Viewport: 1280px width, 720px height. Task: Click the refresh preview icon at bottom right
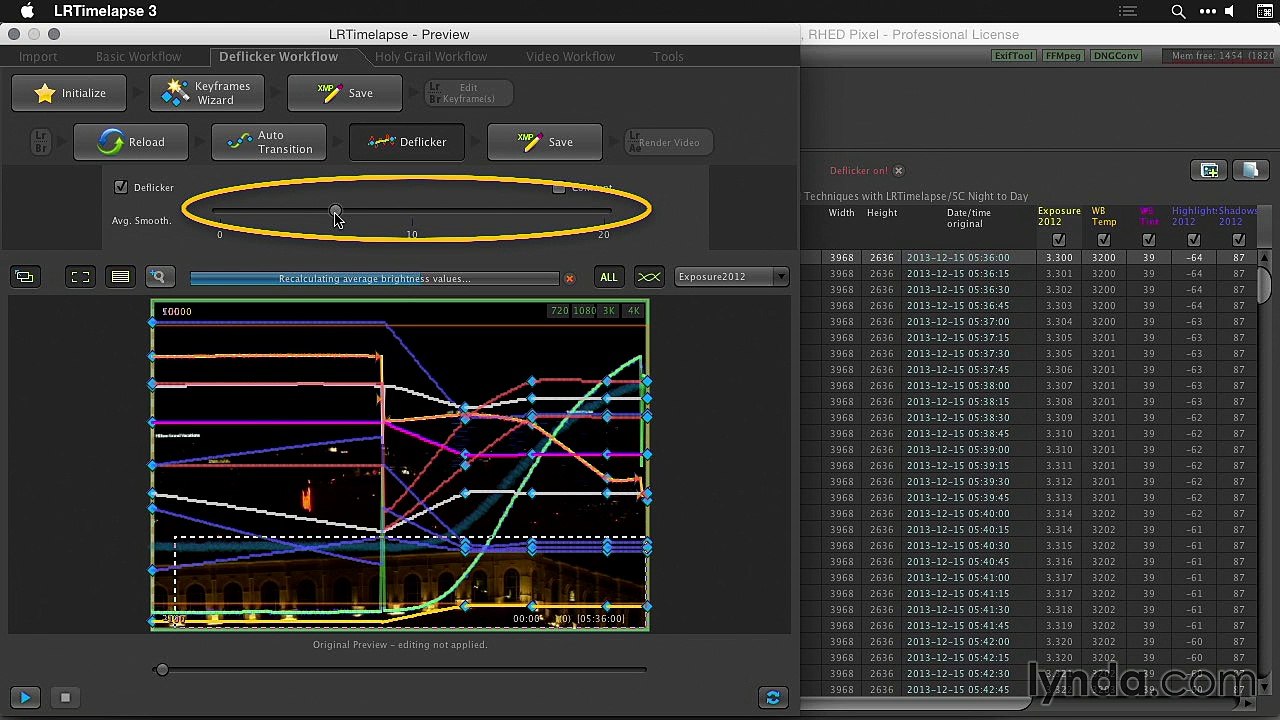772,697
